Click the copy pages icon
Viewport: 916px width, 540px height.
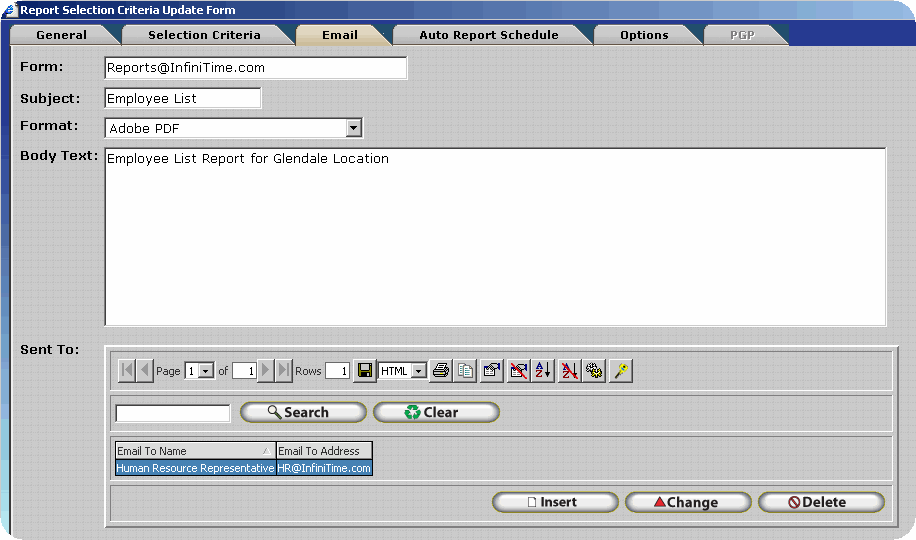(x=465, y=371)
